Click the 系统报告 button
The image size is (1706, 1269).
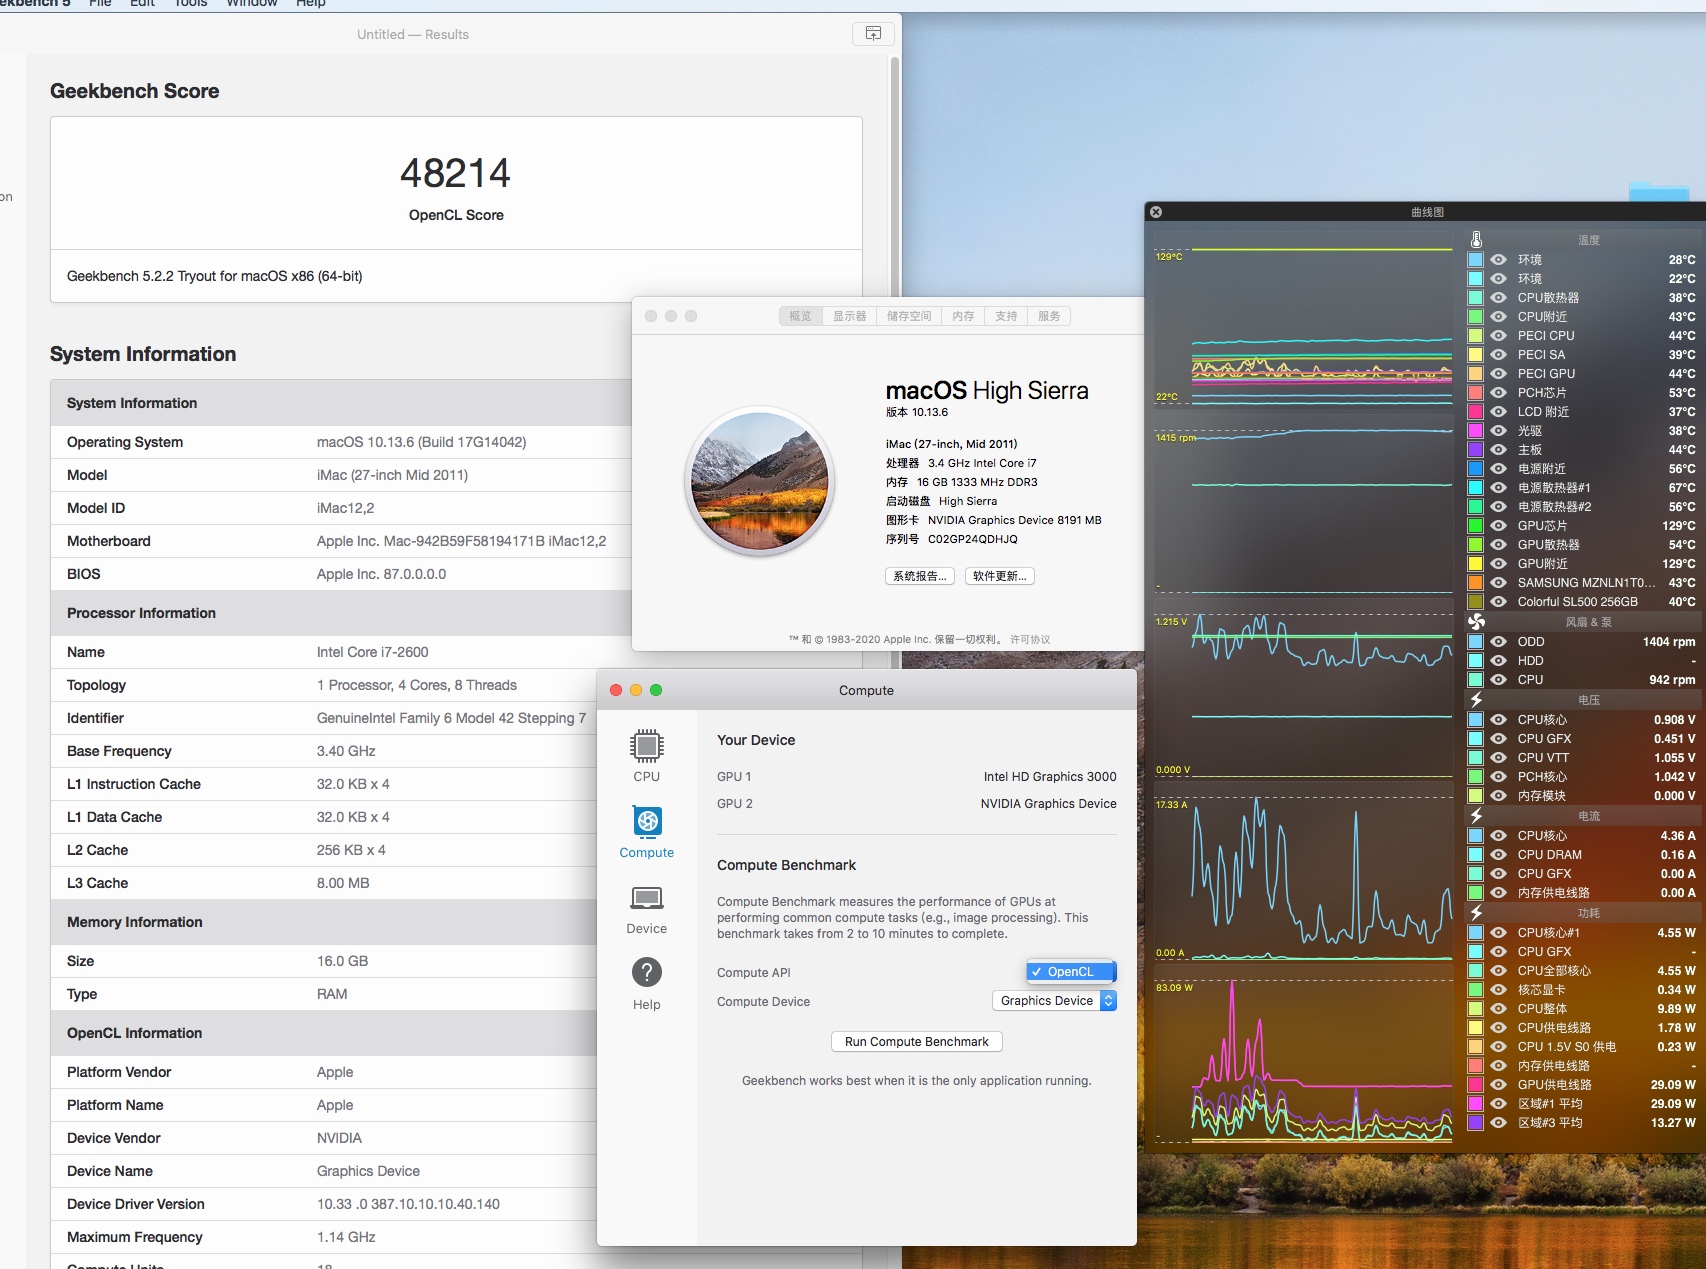click(x=919, y=576)
